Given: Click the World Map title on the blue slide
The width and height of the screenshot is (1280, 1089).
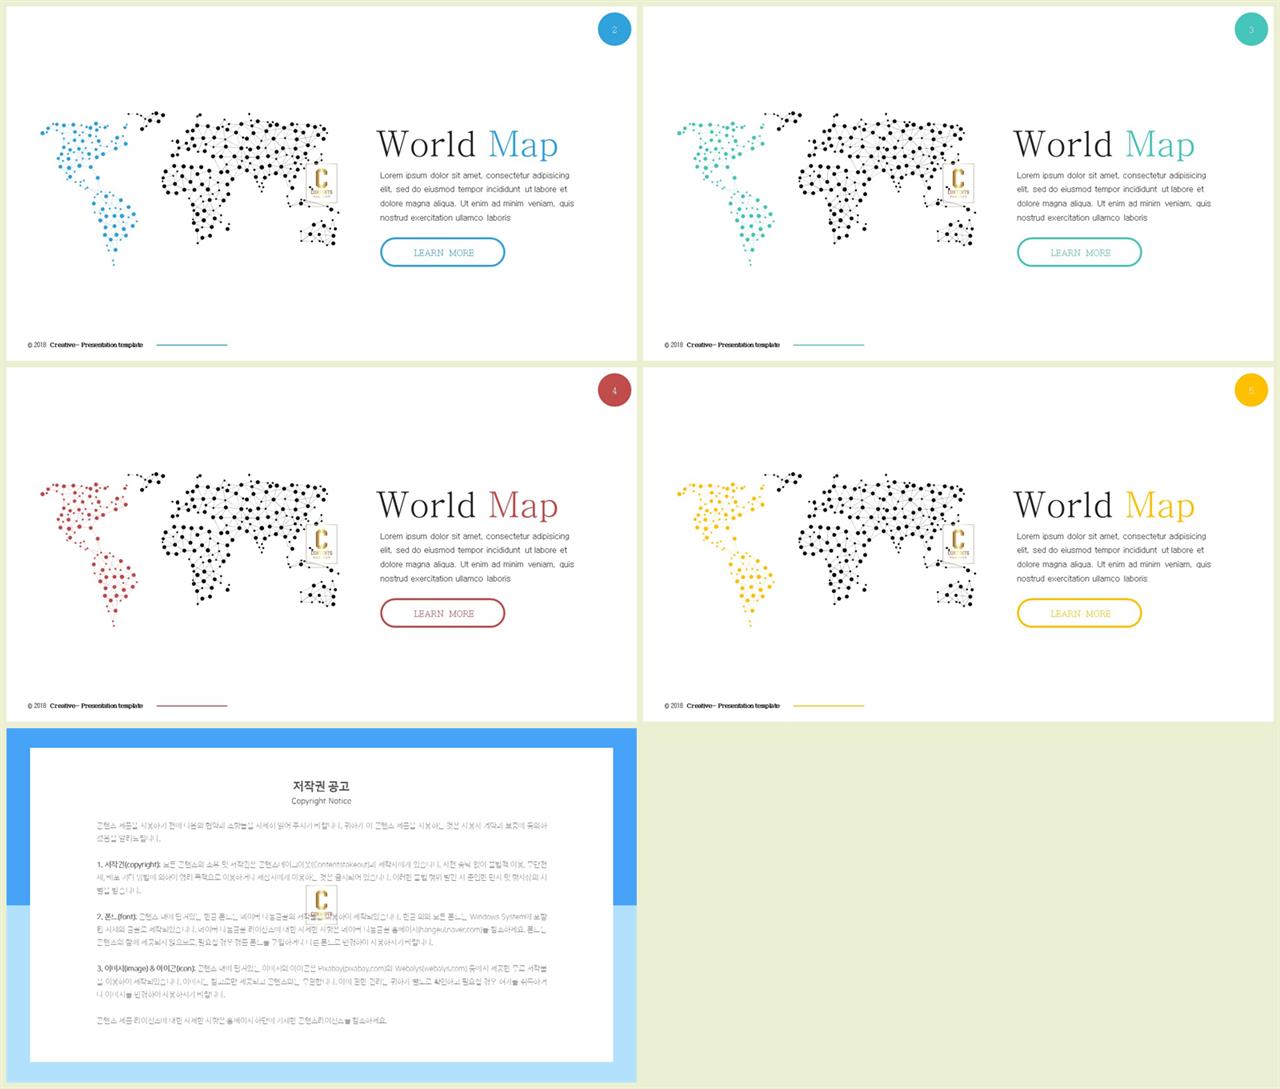Looking at the screenshot, I should click(x=467, y=144).
